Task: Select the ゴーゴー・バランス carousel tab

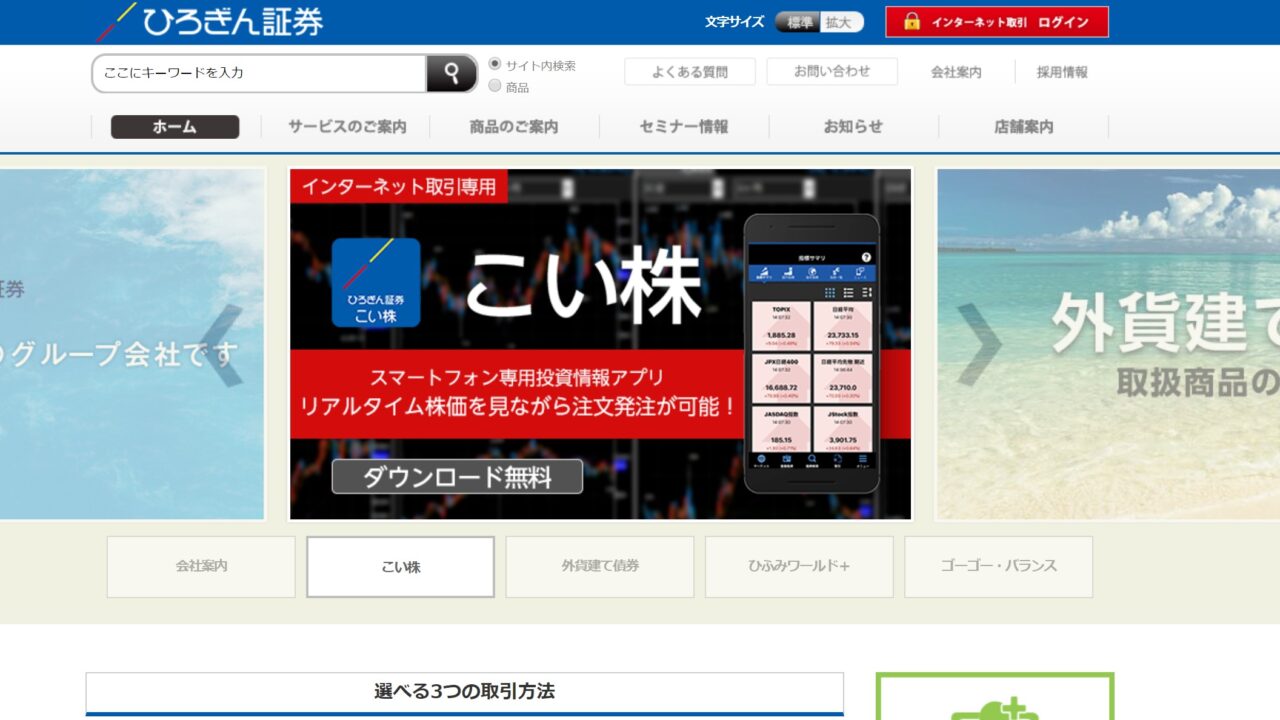Action: pos(998,567)
